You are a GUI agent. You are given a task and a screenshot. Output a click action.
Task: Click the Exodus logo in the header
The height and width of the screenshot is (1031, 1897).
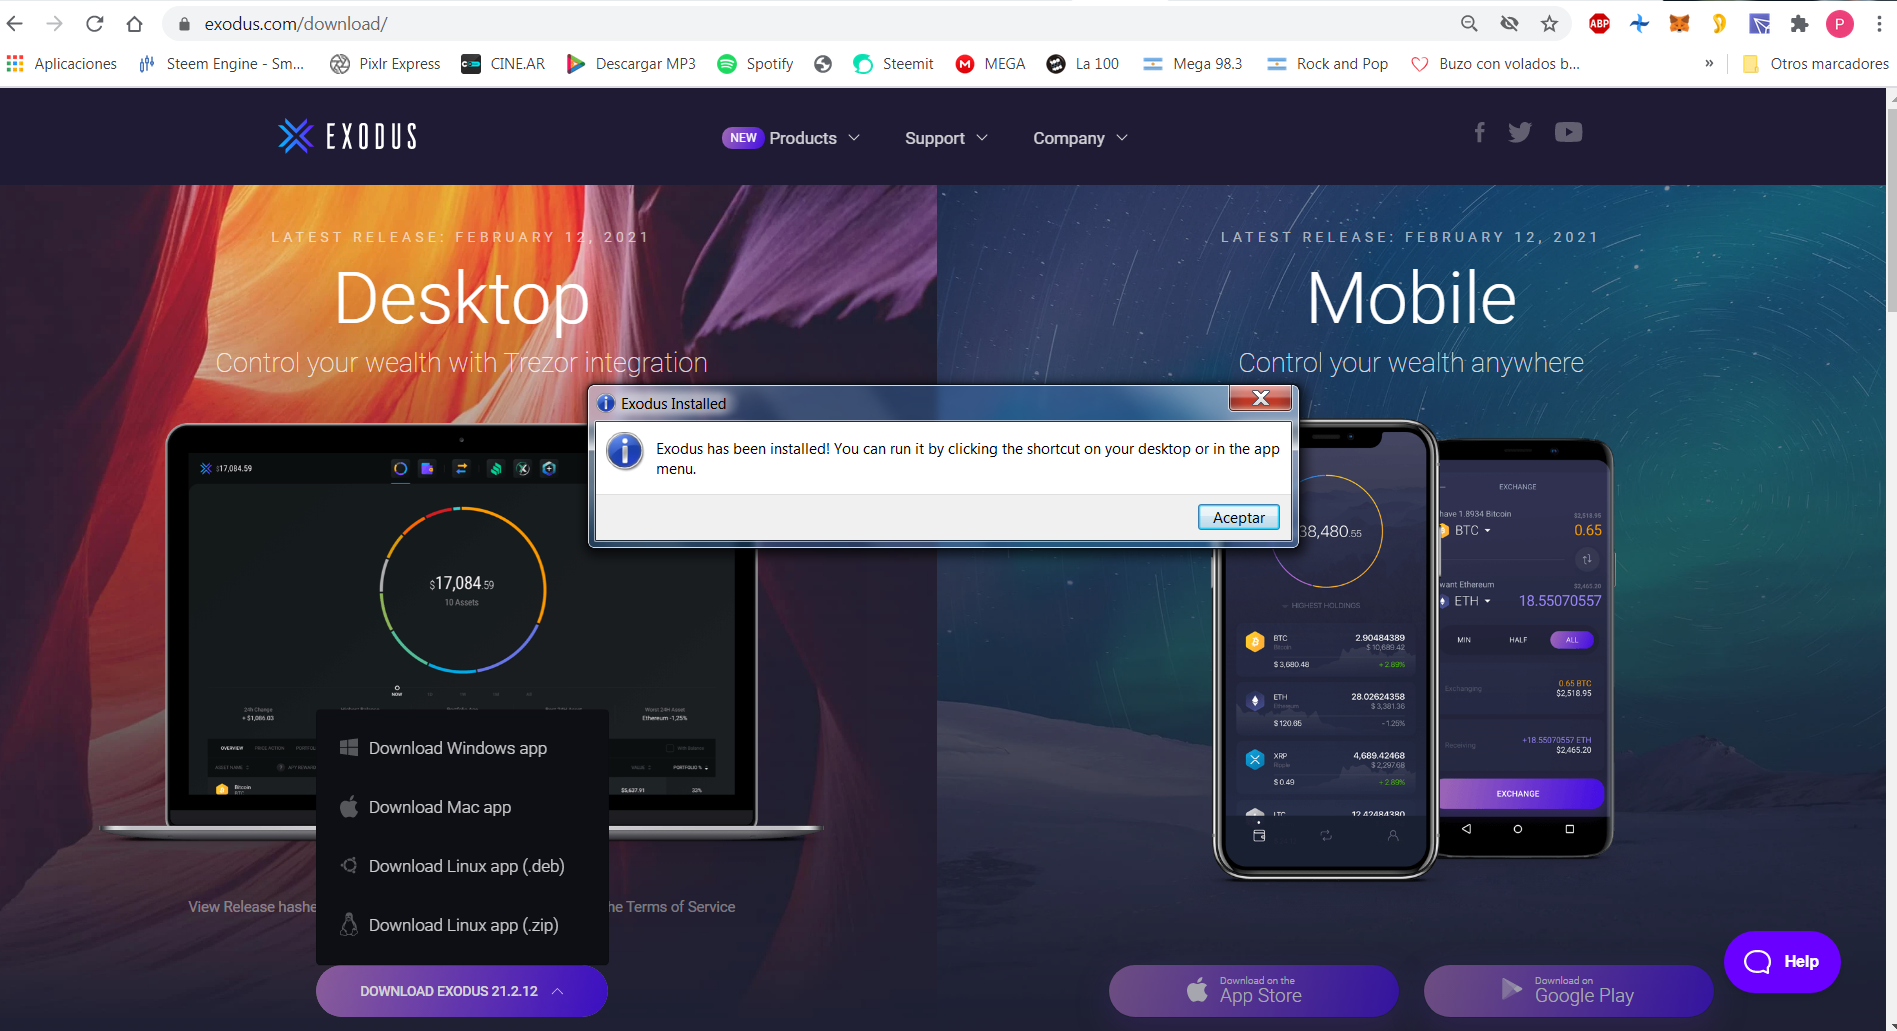(347, 136)
